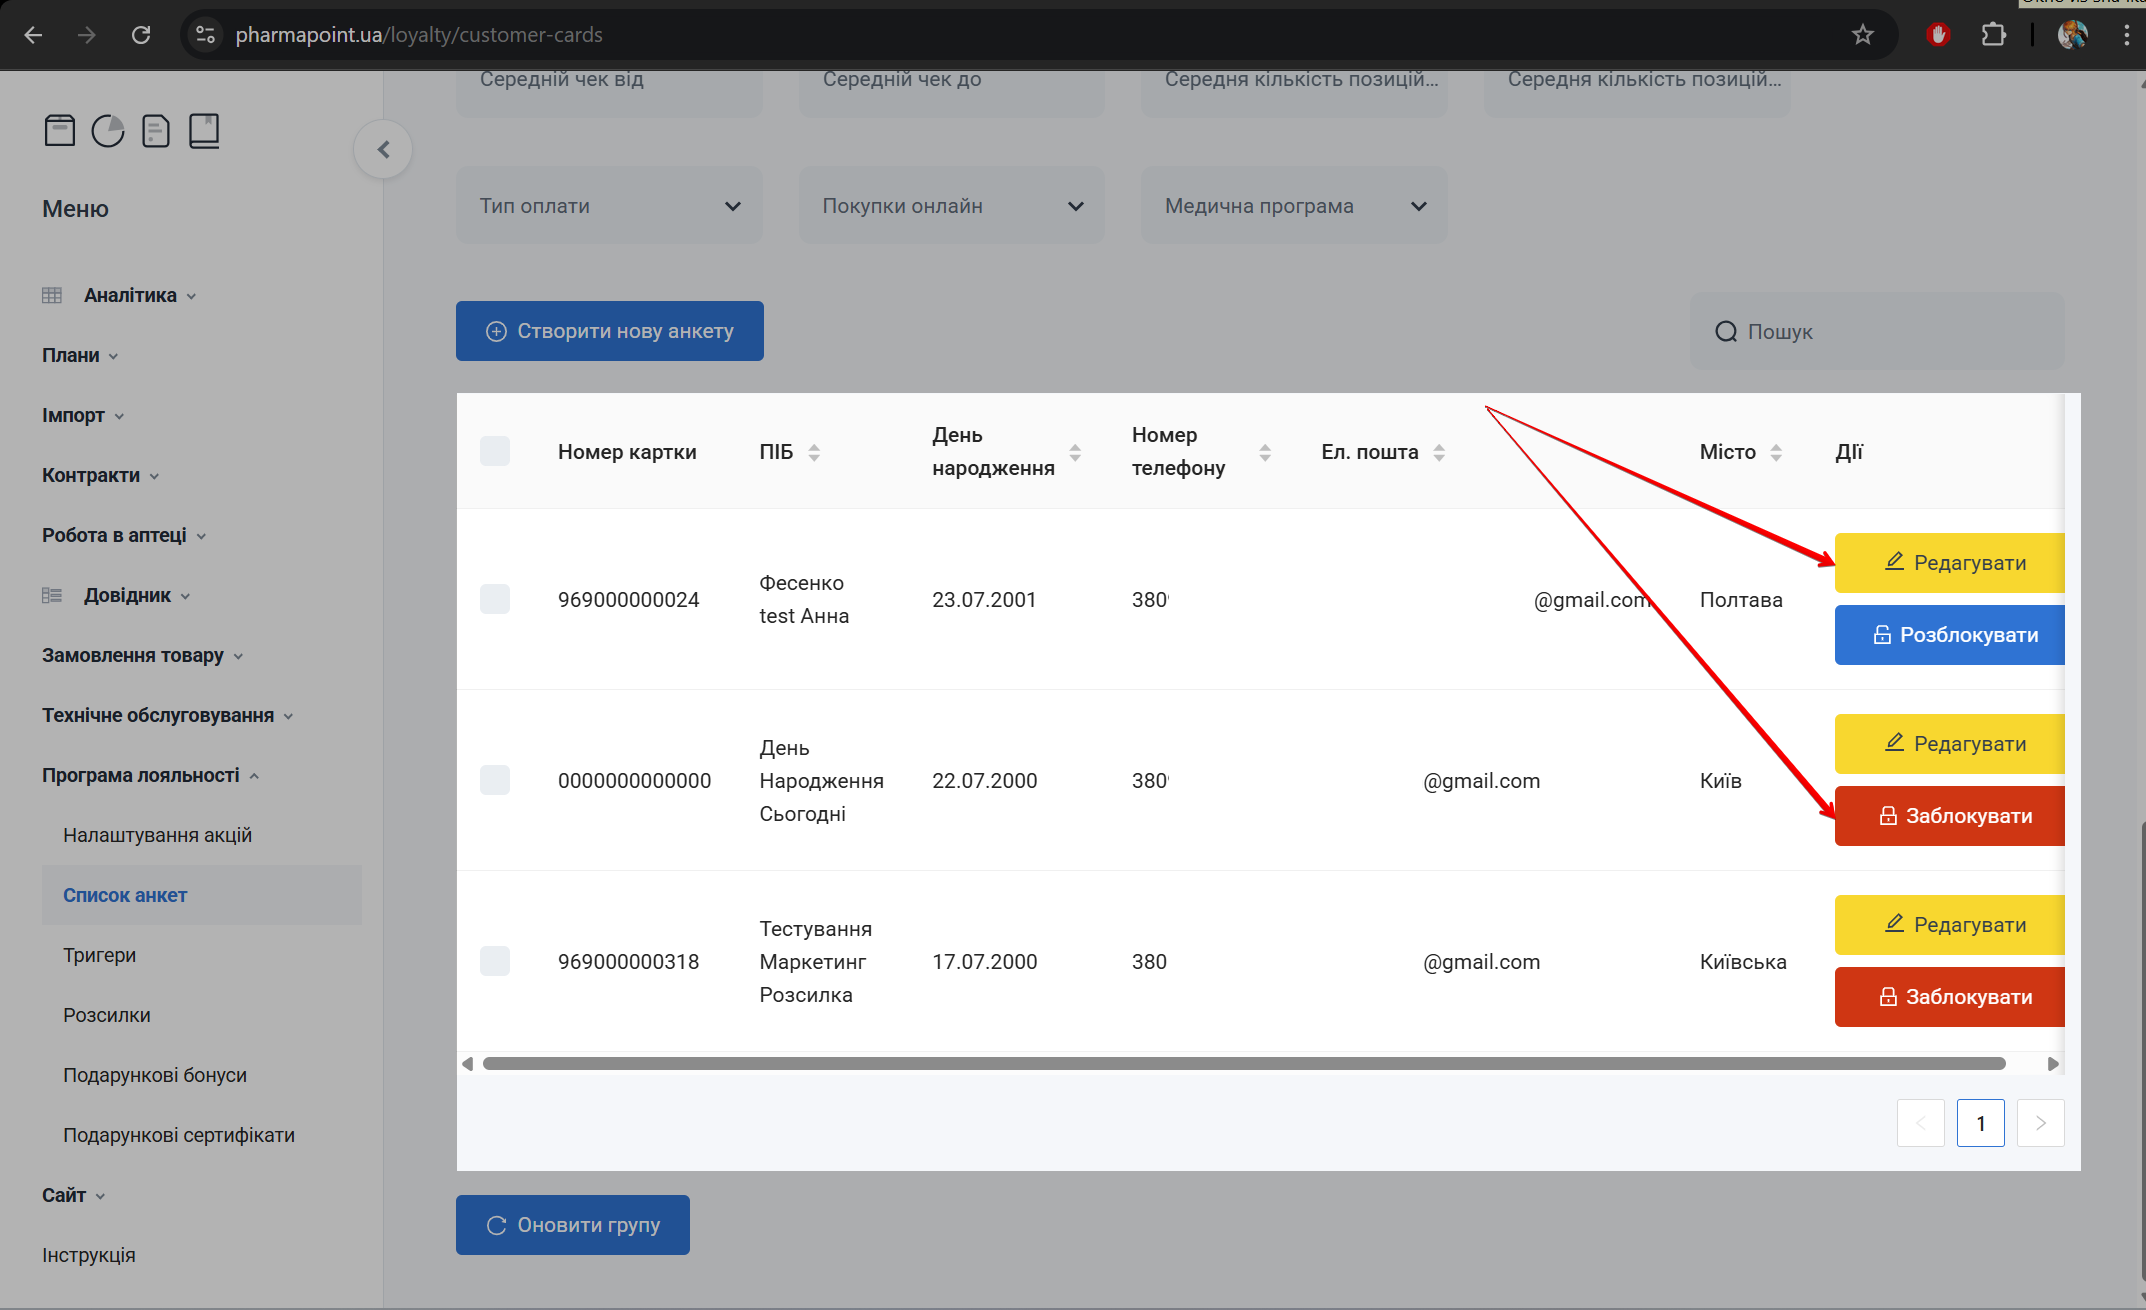Go to previous page of results

[x=1921, y=1123]
